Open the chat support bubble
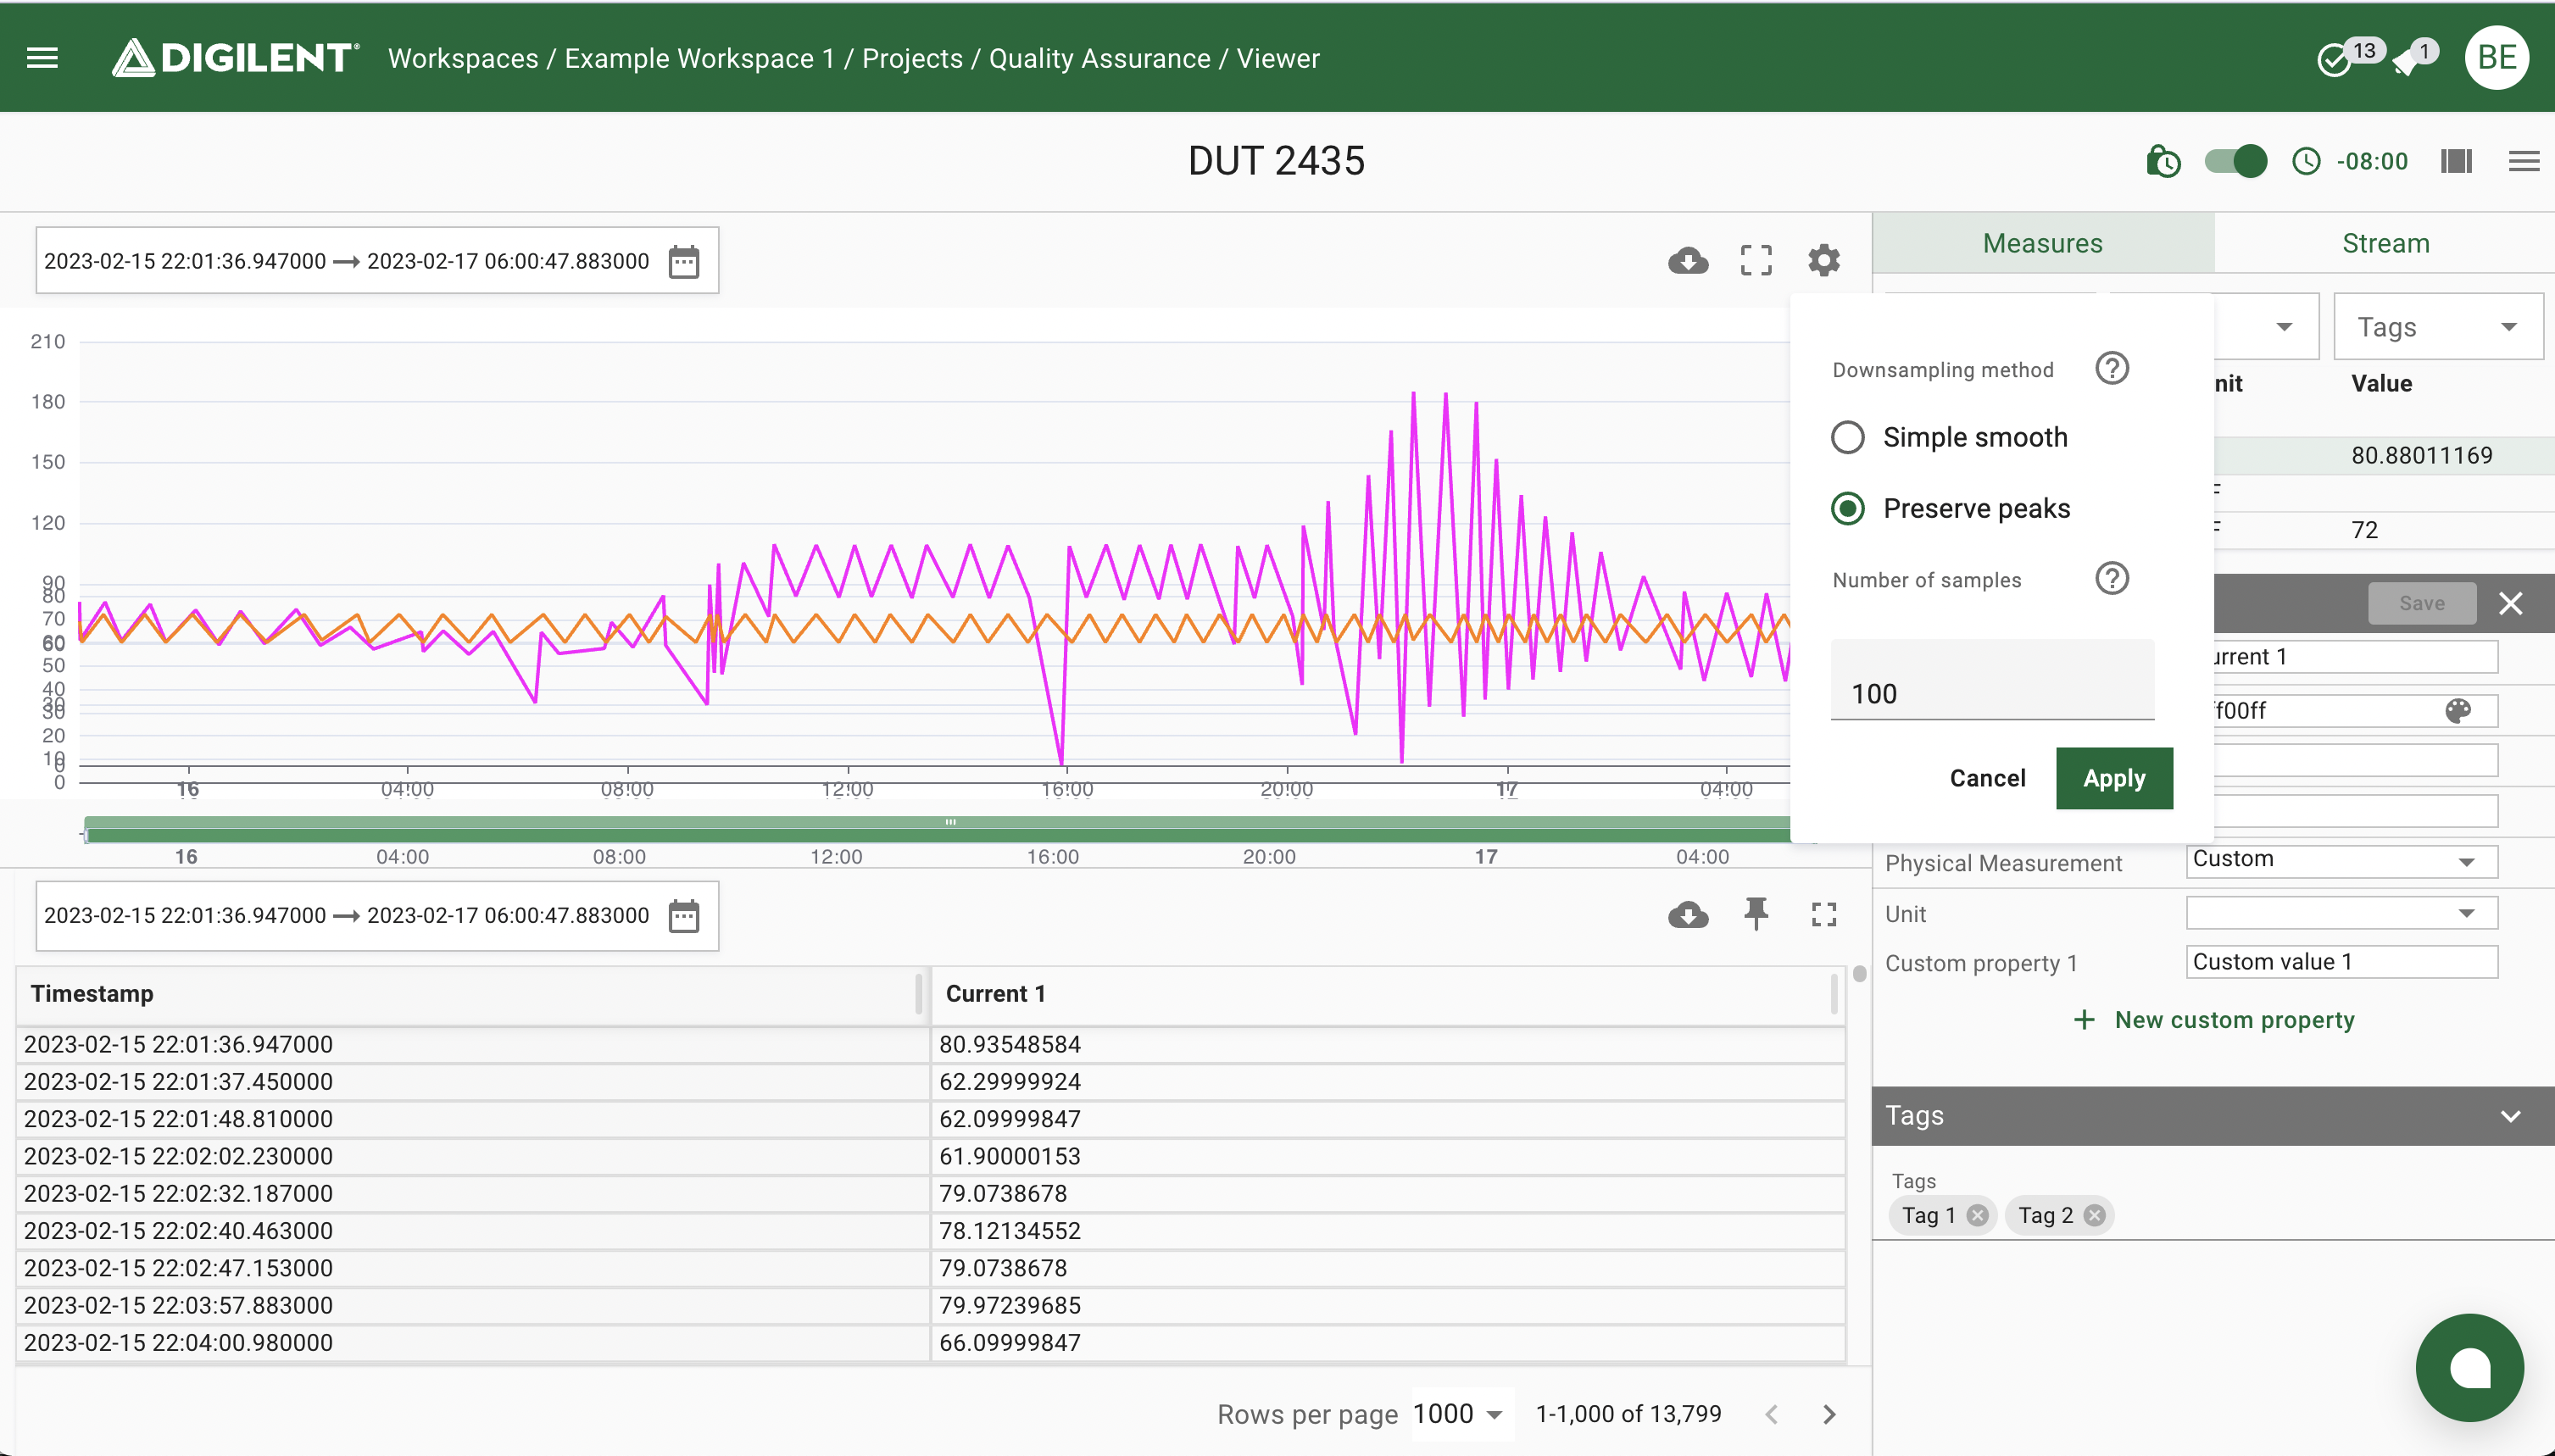The height and width of the screenshot is (1456, 2555). pyautogui.click(x=2469, y=1368)
